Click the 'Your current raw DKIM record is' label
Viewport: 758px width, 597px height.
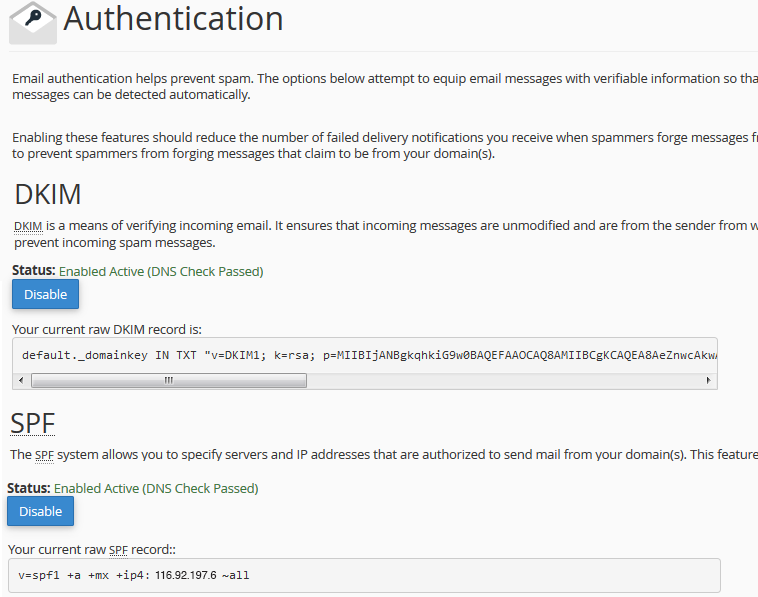coord(109,329)
